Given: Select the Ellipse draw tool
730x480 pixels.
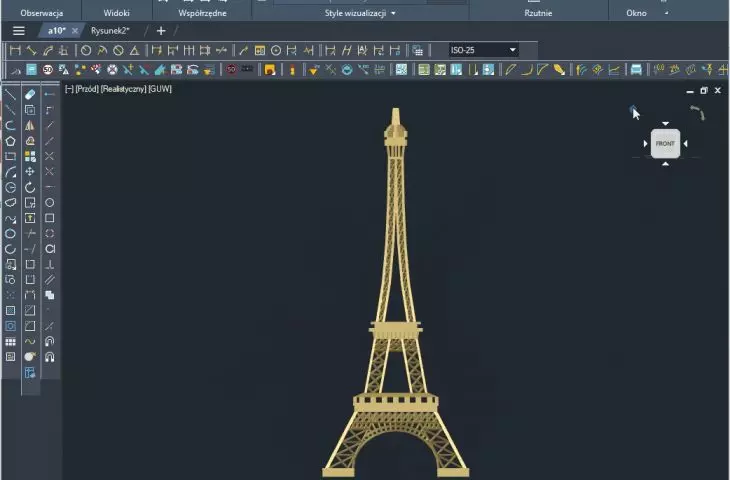Looking at the screenshot, I should (10, 233).
